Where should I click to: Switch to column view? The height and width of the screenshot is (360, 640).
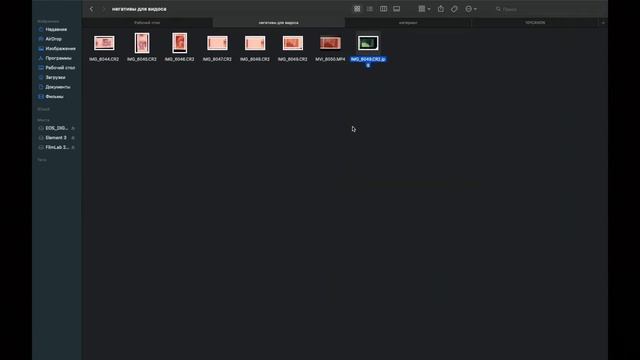(383, 9)
